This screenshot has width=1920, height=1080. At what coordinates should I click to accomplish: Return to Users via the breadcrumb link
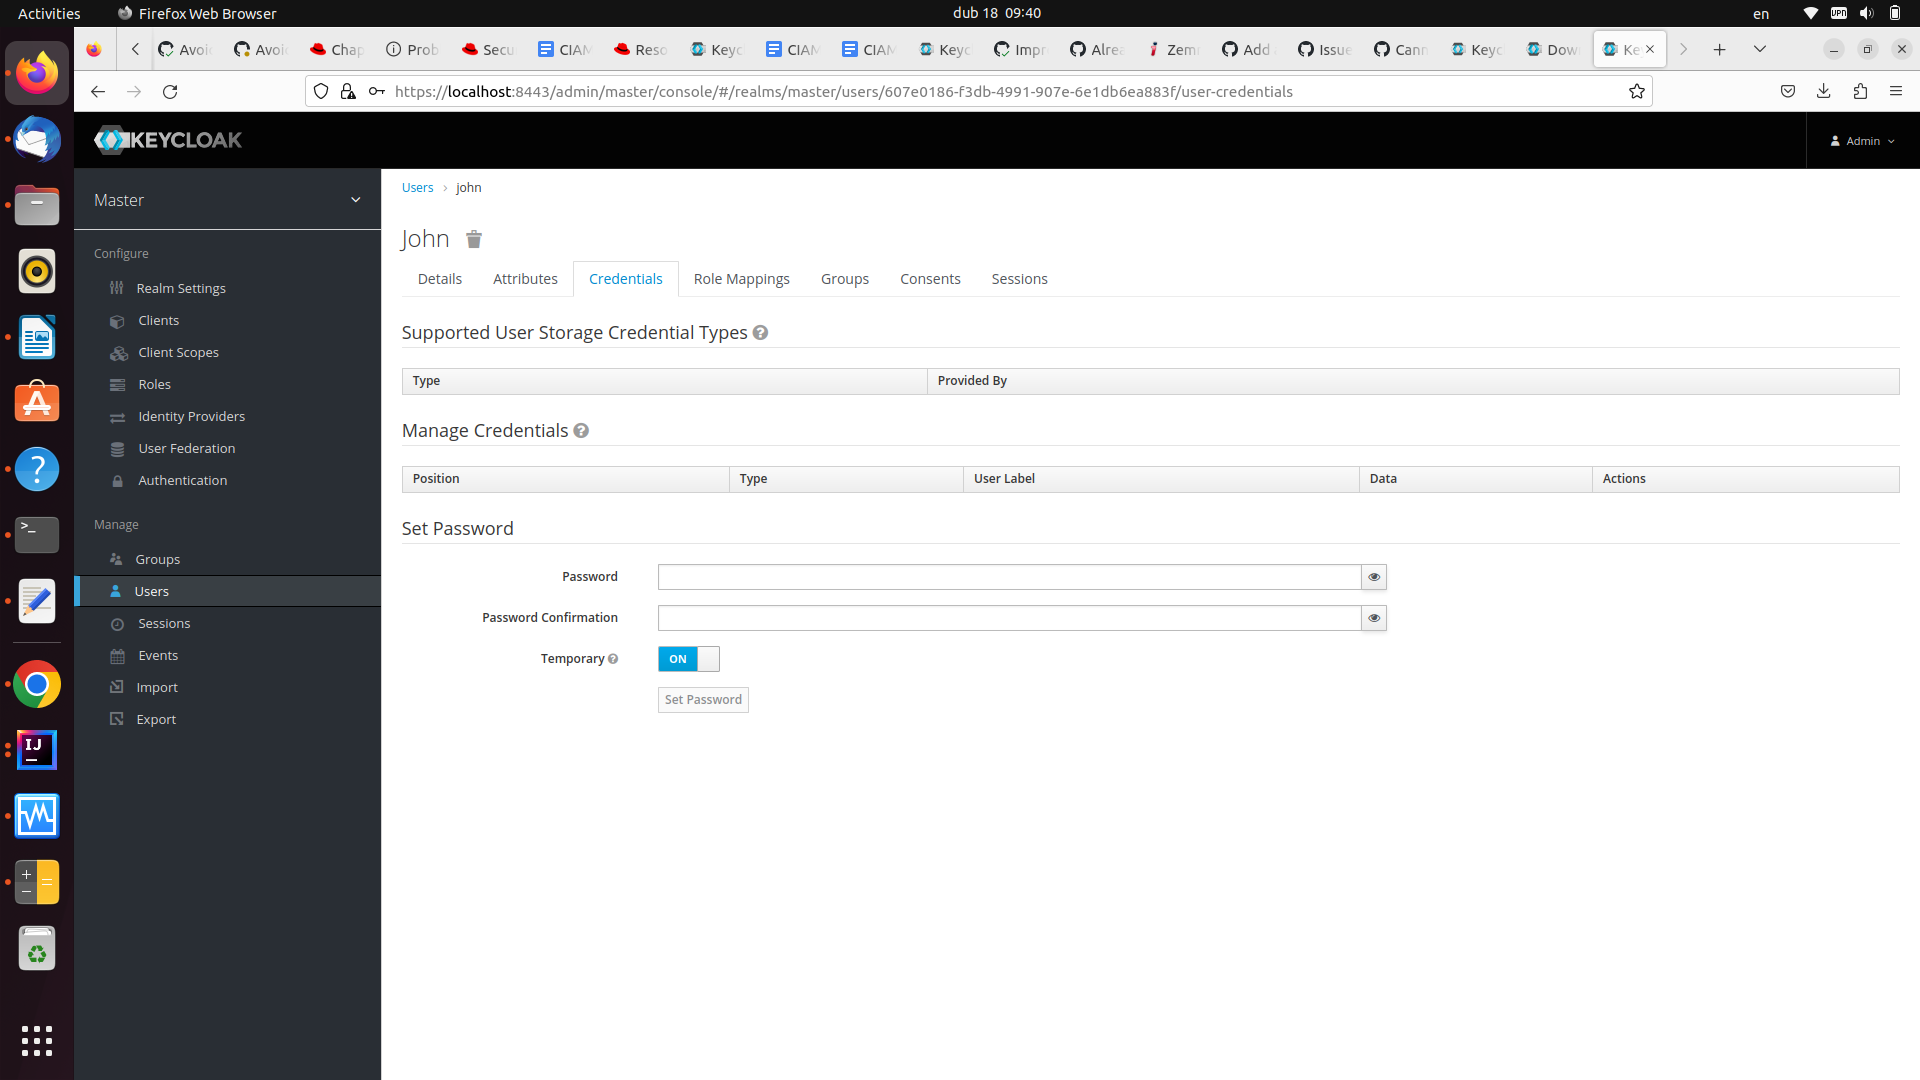coord(417,187)
